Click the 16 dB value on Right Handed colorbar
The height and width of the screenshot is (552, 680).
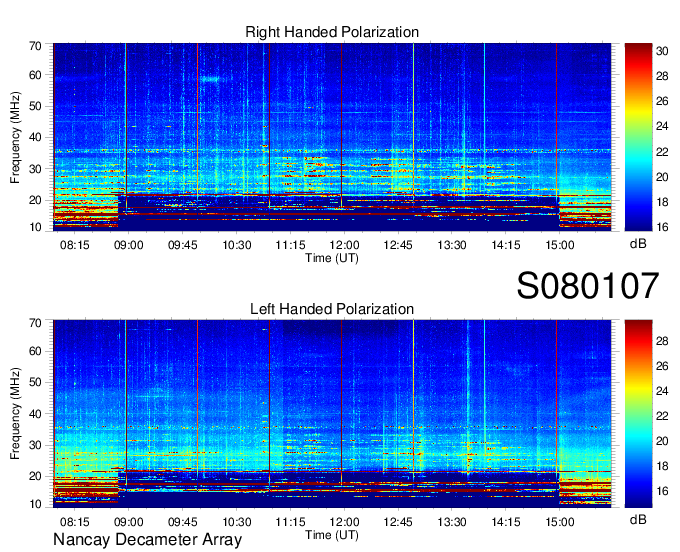click(662, 227)
